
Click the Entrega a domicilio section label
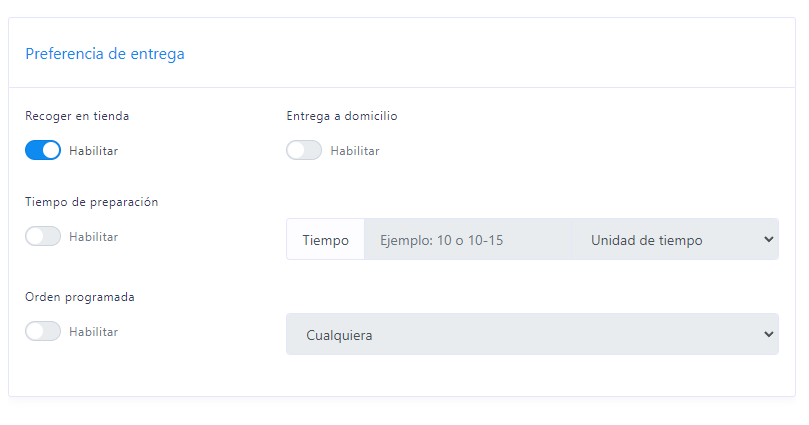pyautogui.click(x=342, y=116)
